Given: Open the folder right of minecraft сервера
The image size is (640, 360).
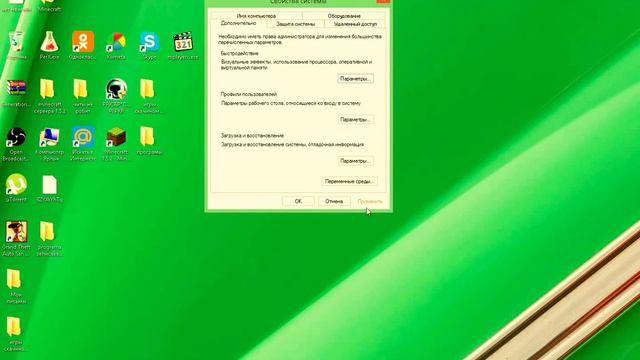Looking at the screenshot, I should point(80,89).
